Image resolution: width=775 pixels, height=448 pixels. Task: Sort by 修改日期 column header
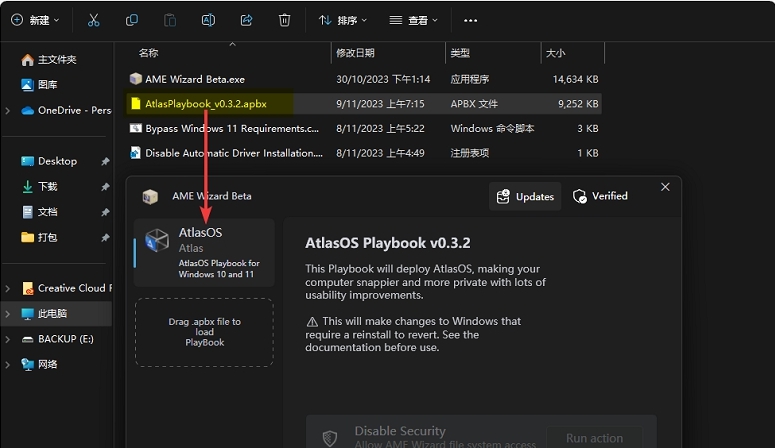tap(356, 52)
